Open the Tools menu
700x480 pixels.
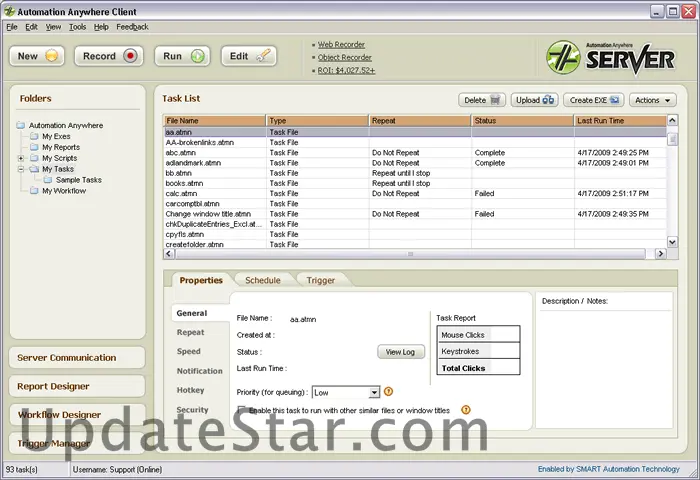(77, 27)
